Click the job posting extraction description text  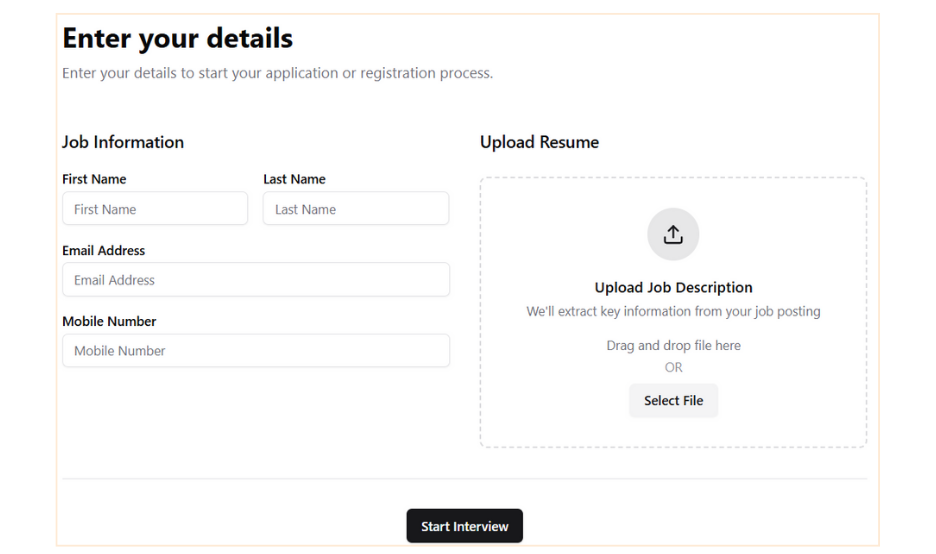(x=673, y=312)
